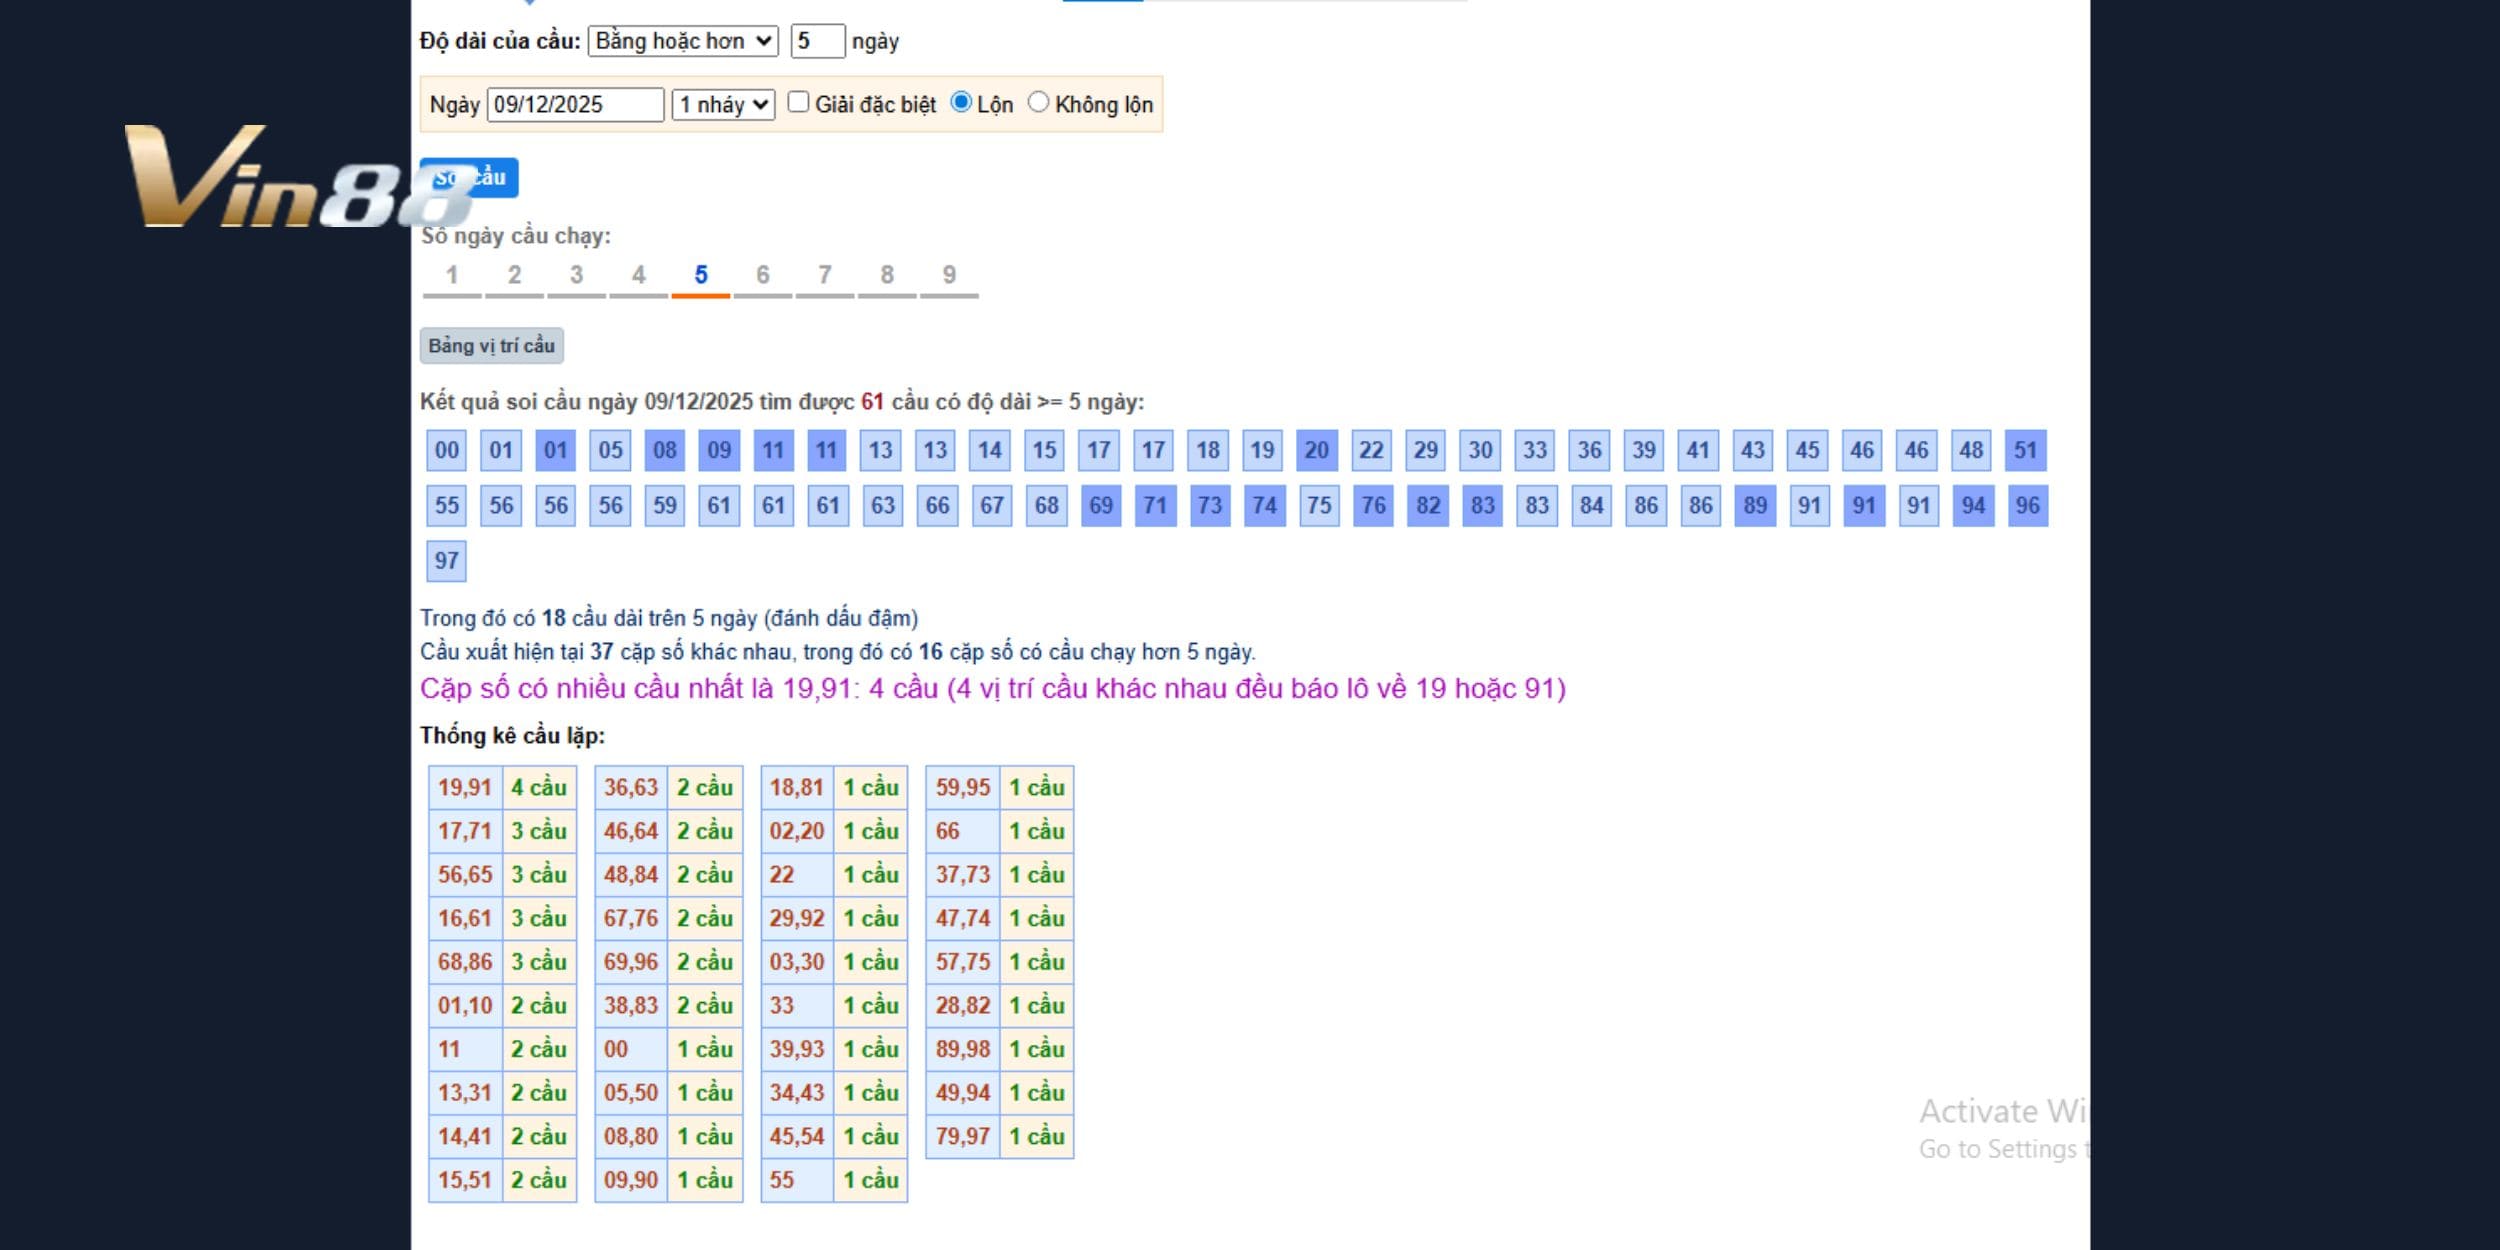Click the 19,91 pair in statistics table
The height and width of the screenshot is (1250, 2500).
pos(465,788)
